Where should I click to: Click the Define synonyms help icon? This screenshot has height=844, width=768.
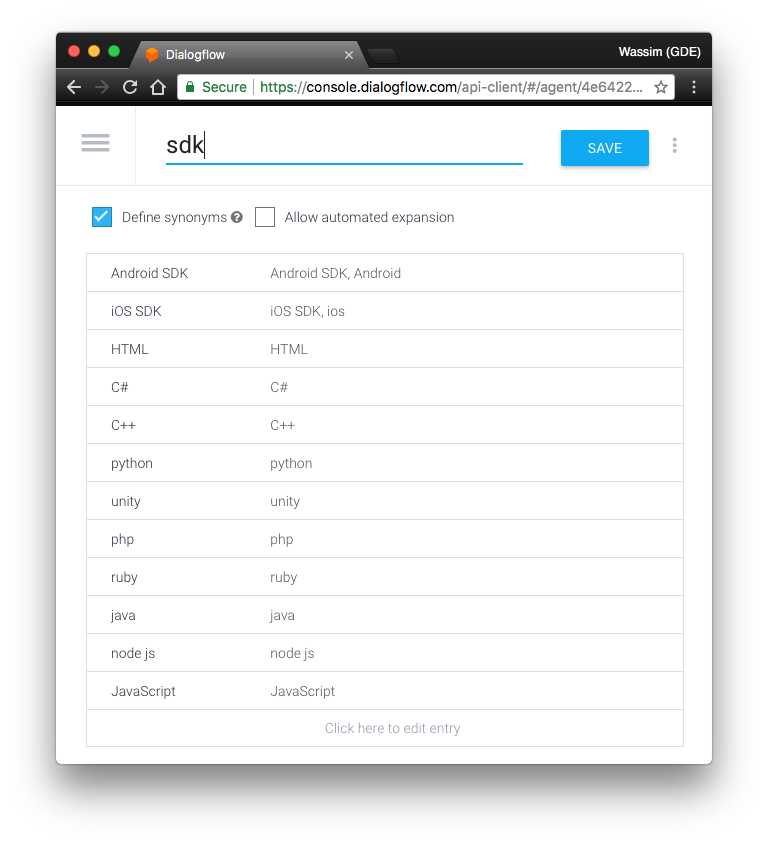(237, 217)
